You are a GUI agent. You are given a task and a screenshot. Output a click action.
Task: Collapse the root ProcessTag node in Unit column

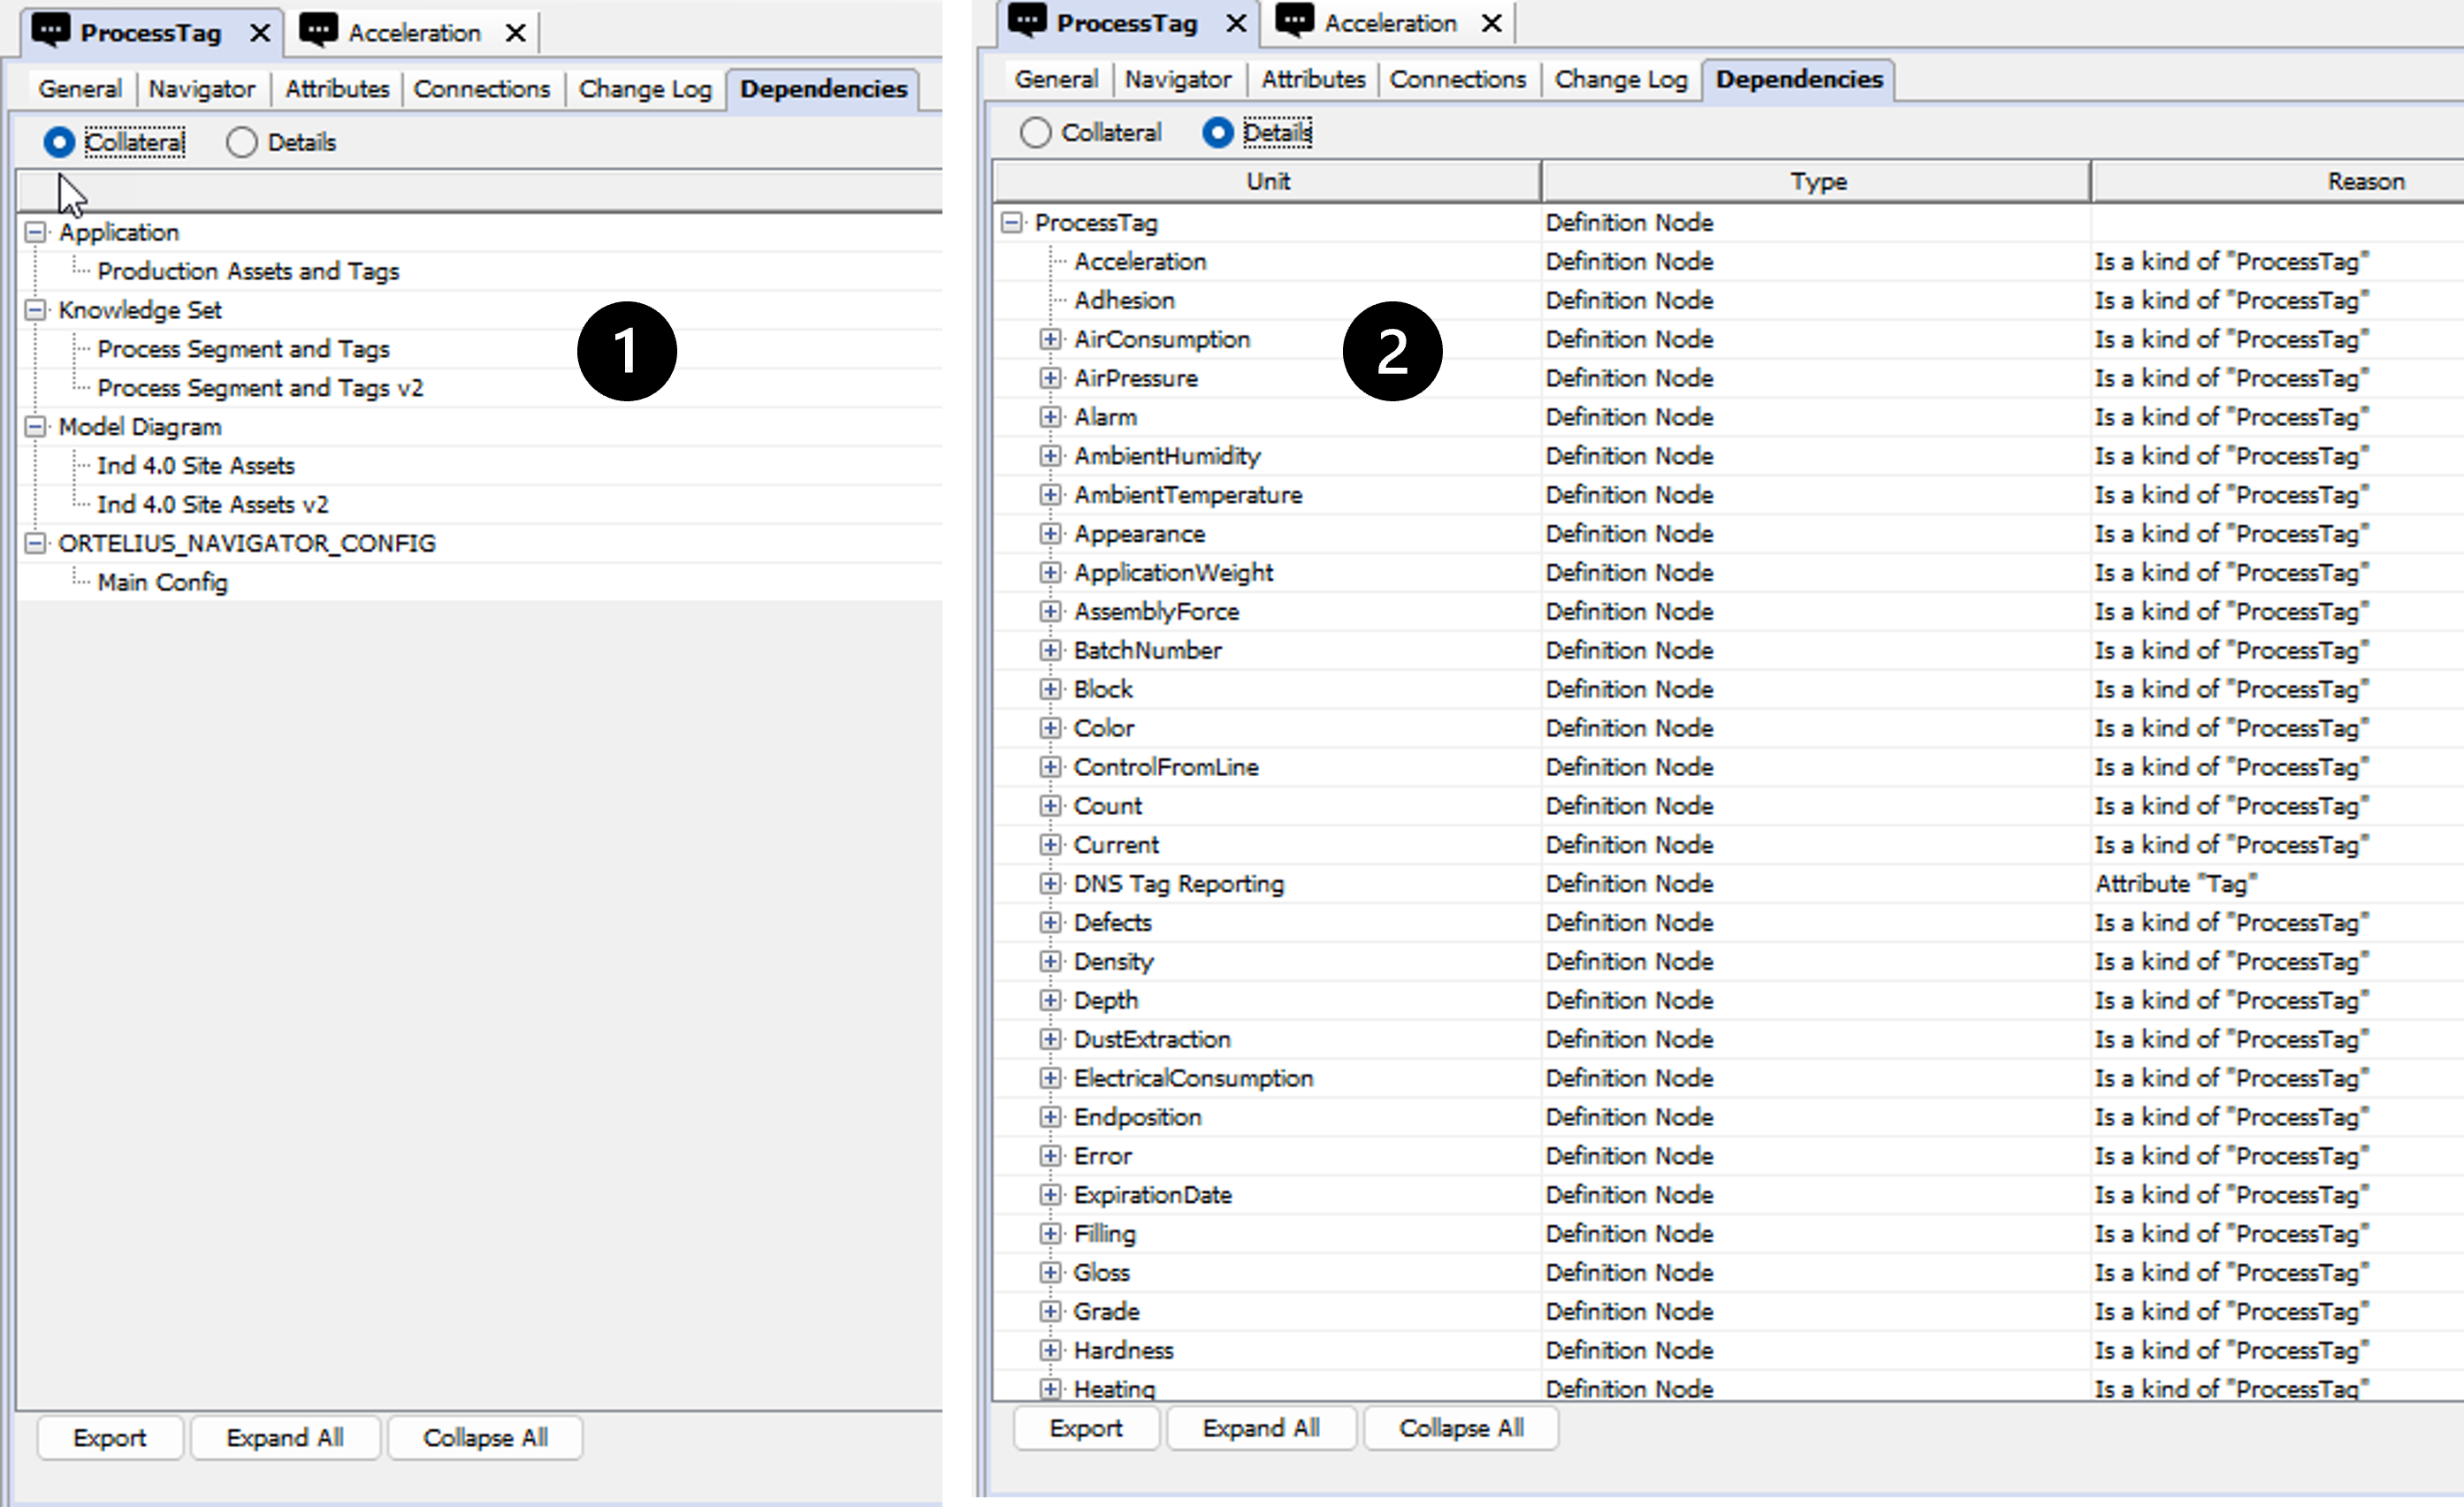tap(1012, 222)
